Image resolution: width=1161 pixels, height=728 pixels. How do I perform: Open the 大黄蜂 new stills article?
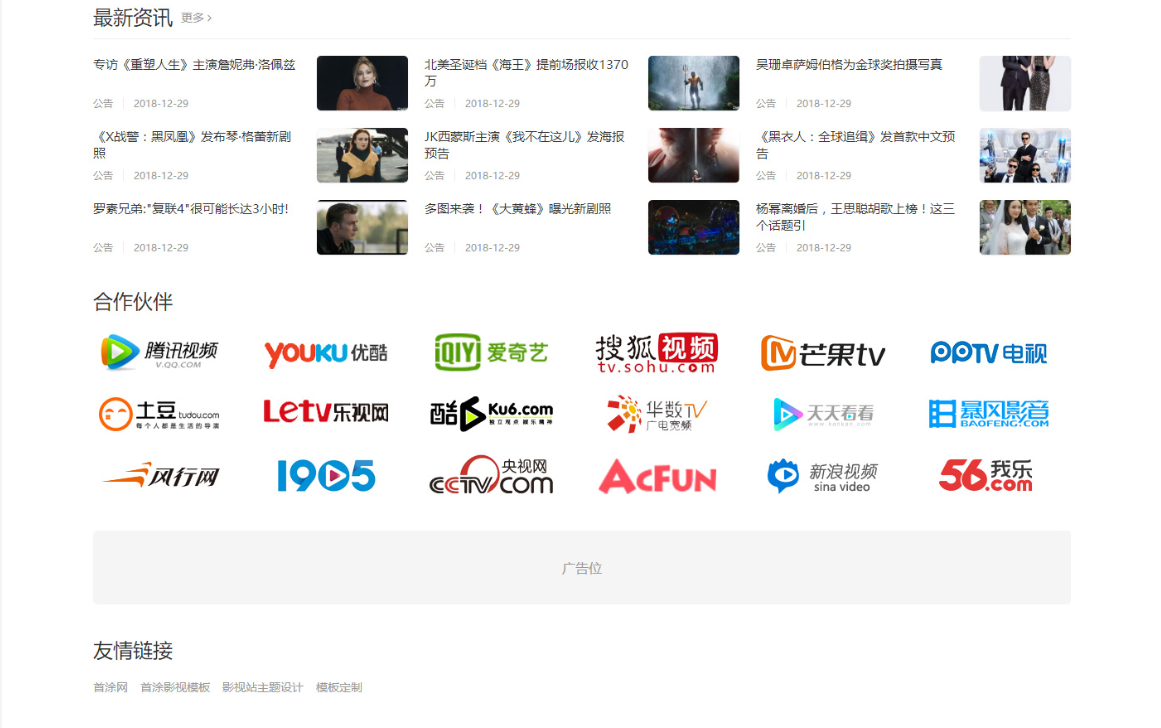point(518,209)
